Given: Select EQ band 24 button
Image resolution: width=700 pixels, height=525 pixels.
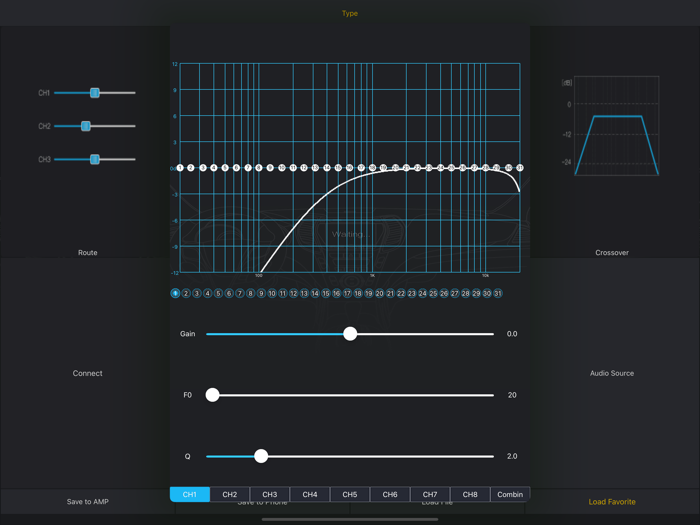Looking at the screenshot, I should coord(422,293).
